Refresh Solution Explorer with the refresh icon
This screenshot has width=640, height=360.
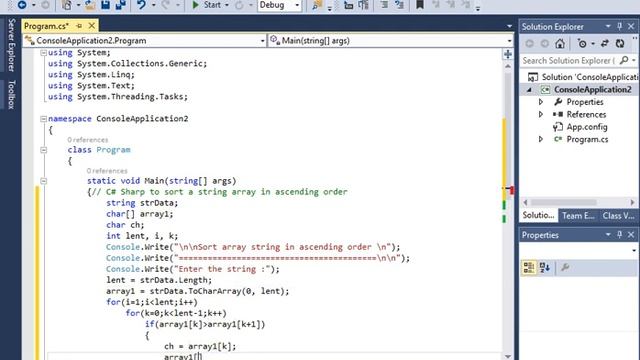point(620,43)
